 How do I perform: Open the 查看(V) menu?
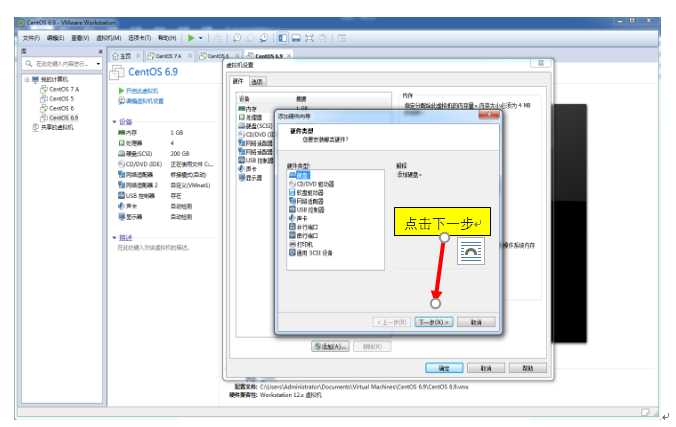[80, 38]
